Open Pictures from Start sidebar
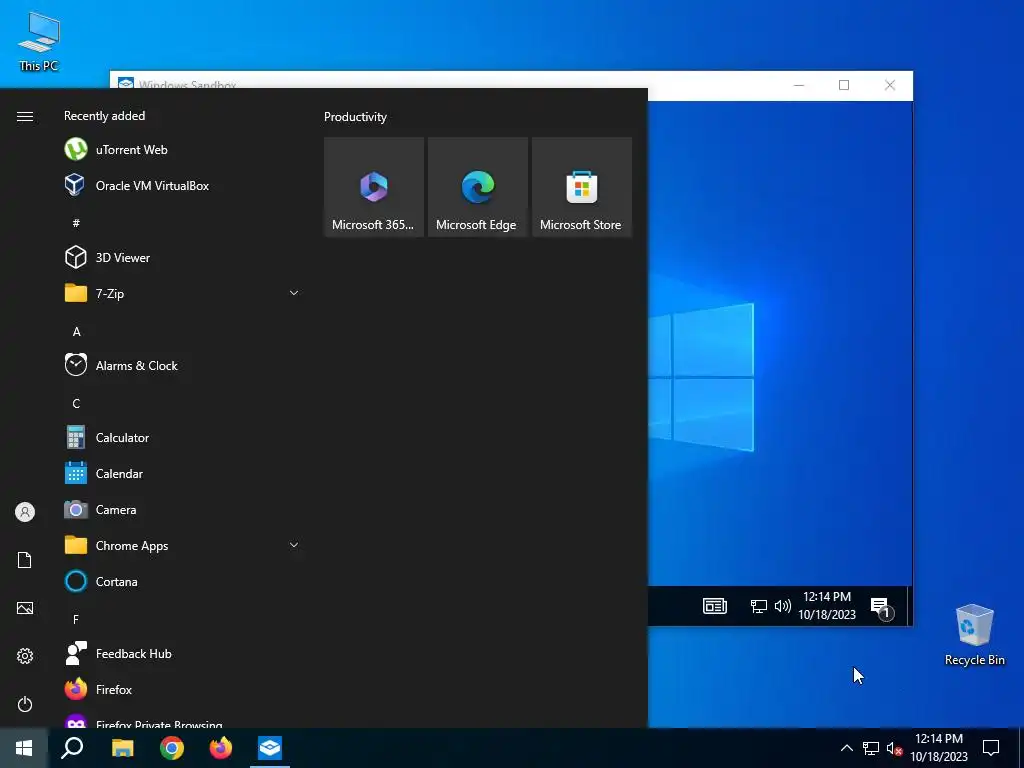Image resolution: width=1024 pixels, height=768 pixels. point(25,608)
